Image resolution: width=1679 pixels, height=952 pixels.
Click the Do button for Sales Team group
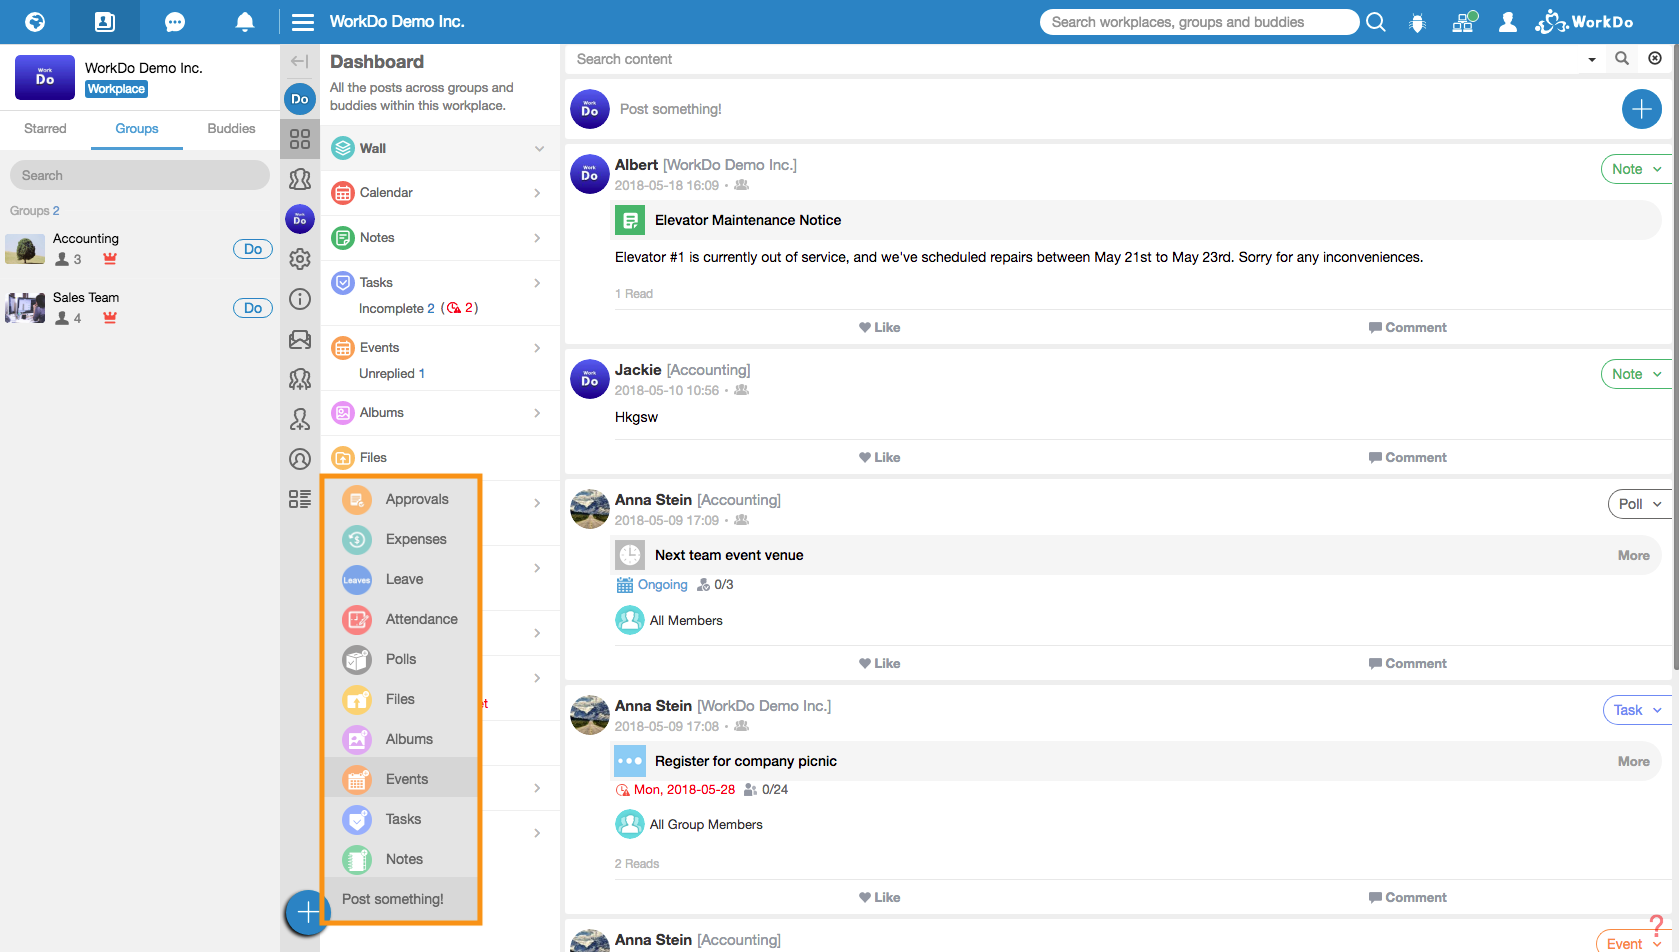coord(253,308)
